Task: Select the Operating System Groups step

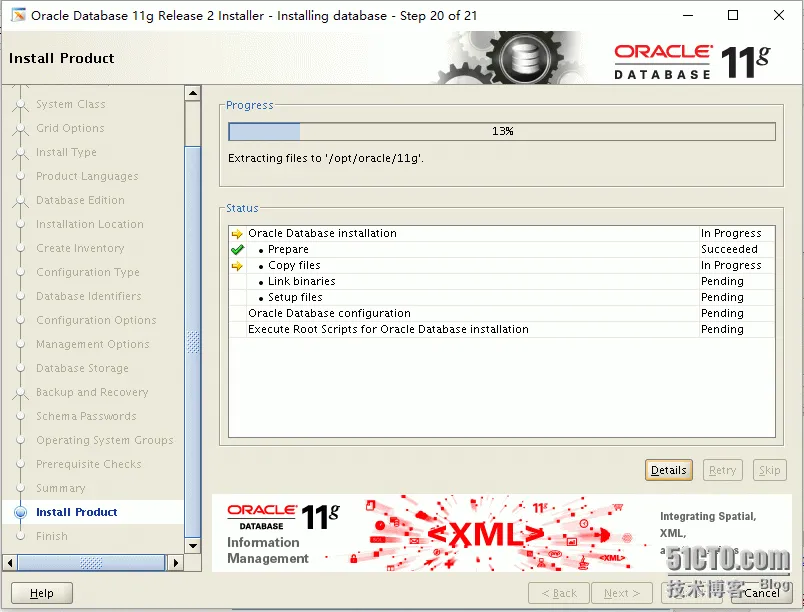Action: pos(105,440)
